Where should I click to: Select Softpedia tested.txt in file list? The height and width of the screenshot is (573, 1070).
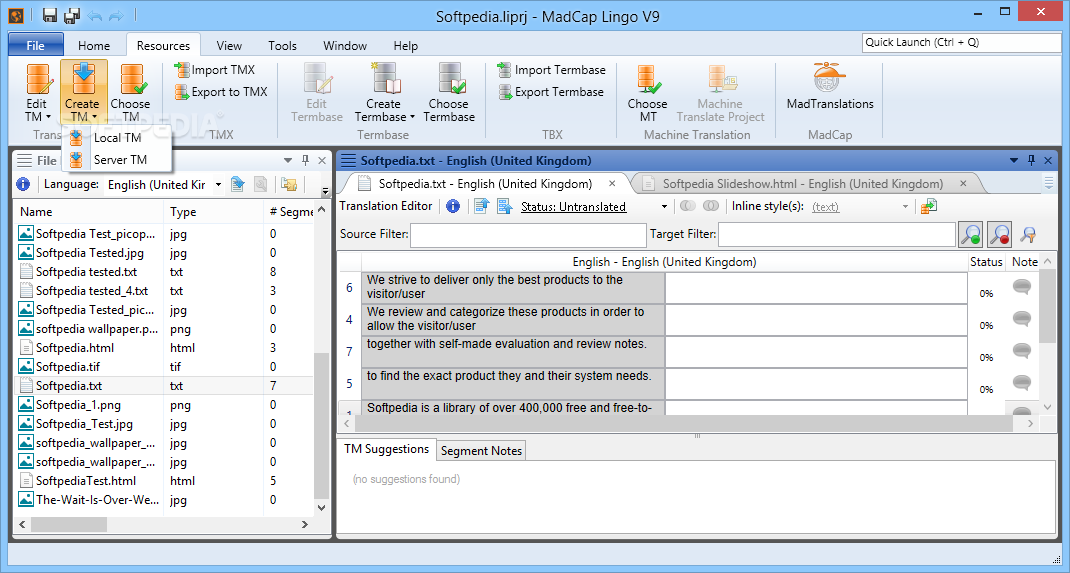tap(164, 271)
